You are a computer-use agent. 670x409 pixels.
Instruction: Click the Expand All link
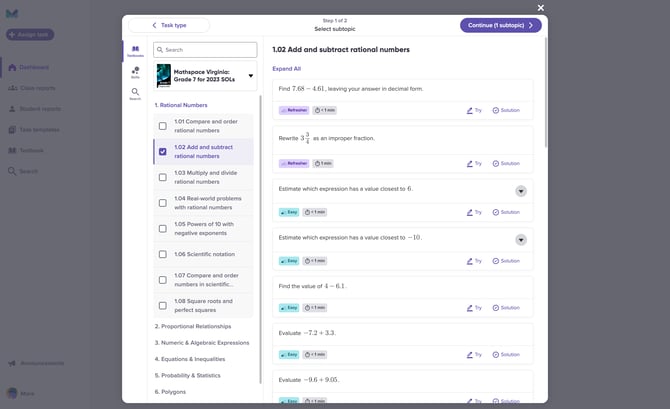pyautogui.click(x=286, y=69)
